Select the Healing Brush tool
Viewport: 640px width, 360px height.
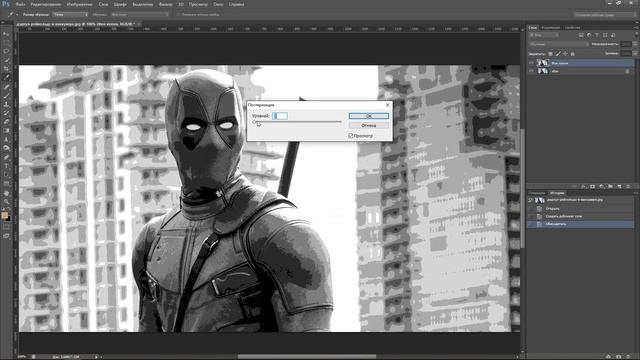pyautogui.click(x=6, y=87)
